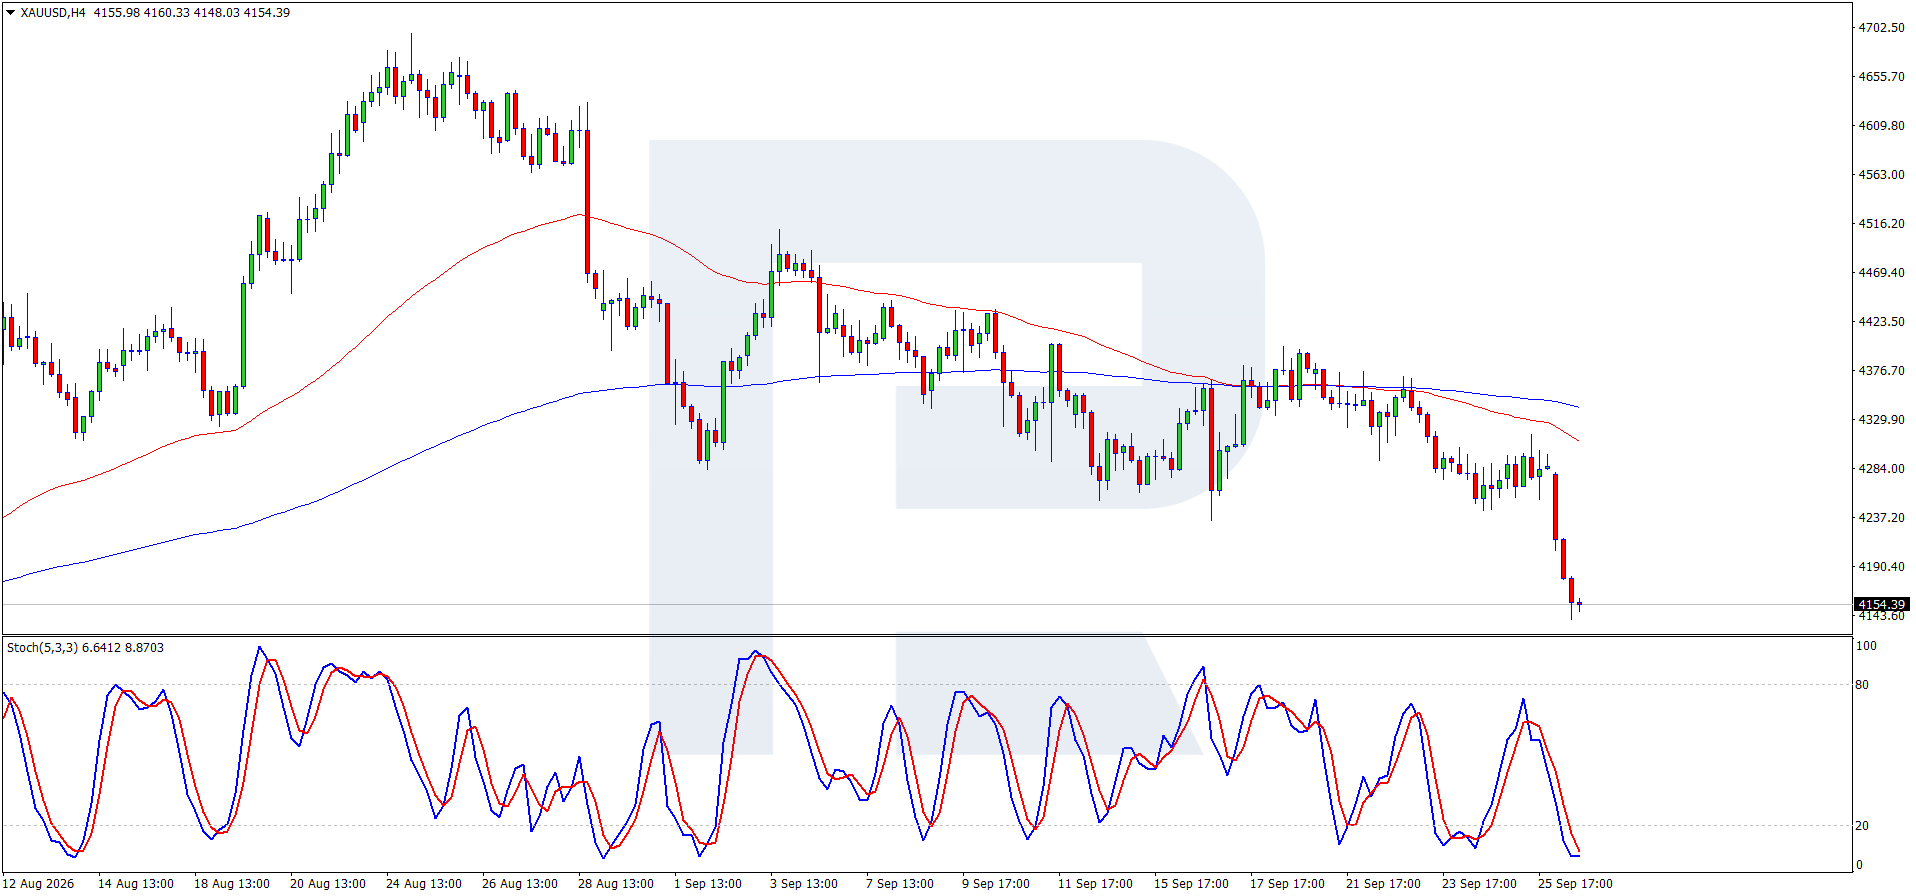Click the 24 Aug 13:00 time label
The height and width of the screenshot is (896, 1916).
[424, 884]
